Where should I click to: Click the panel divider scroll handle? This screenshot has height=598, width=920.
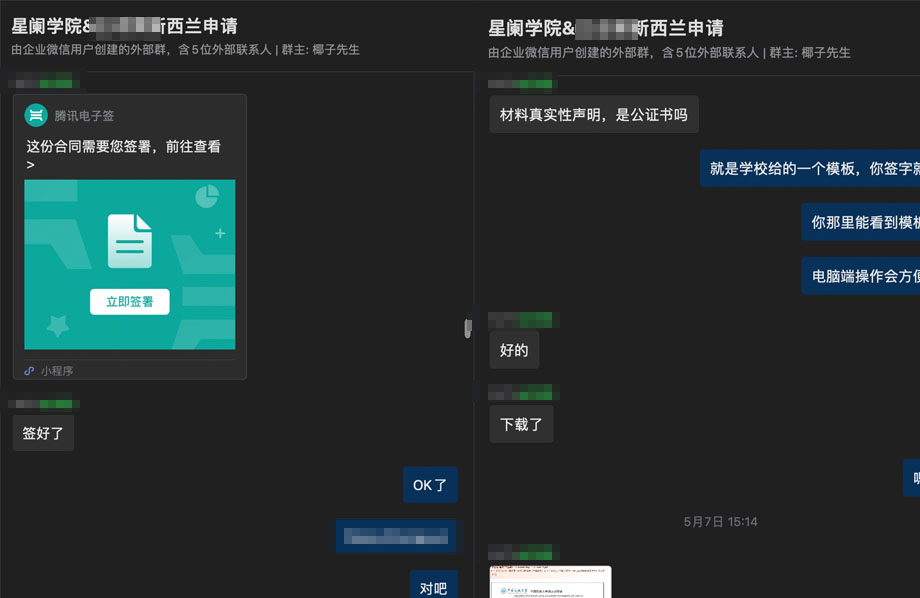tap(467, 328)
